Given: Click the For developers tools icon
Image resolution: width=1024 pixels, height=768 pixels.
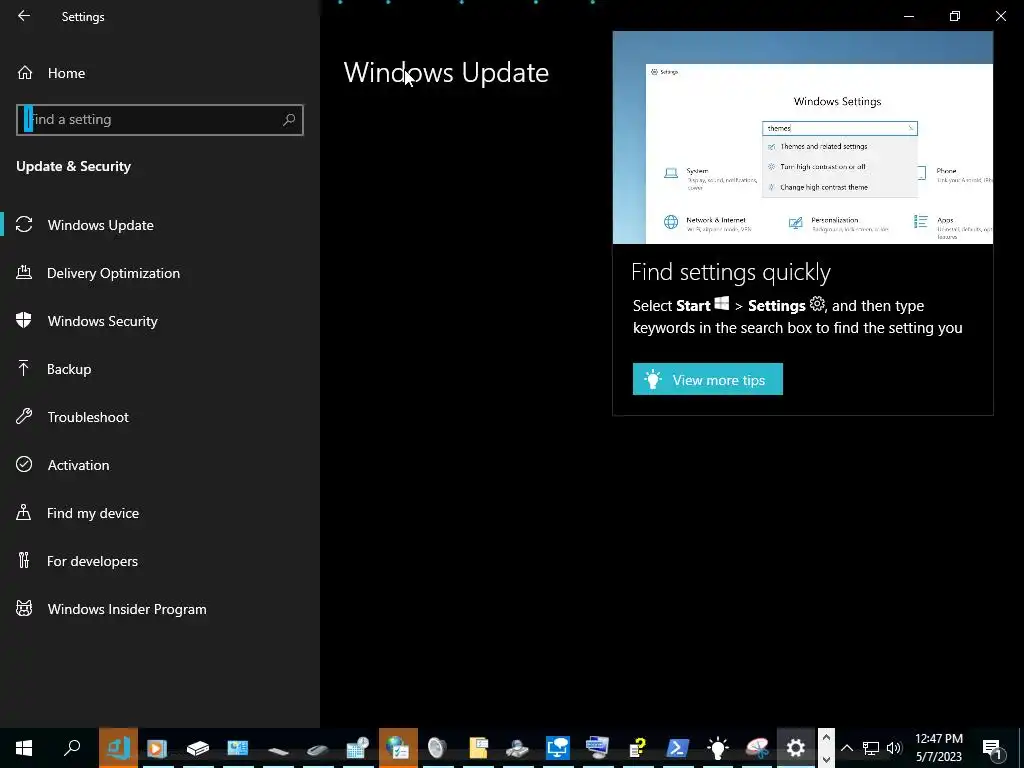Looking at the screenshot, I should coord(24,560).
